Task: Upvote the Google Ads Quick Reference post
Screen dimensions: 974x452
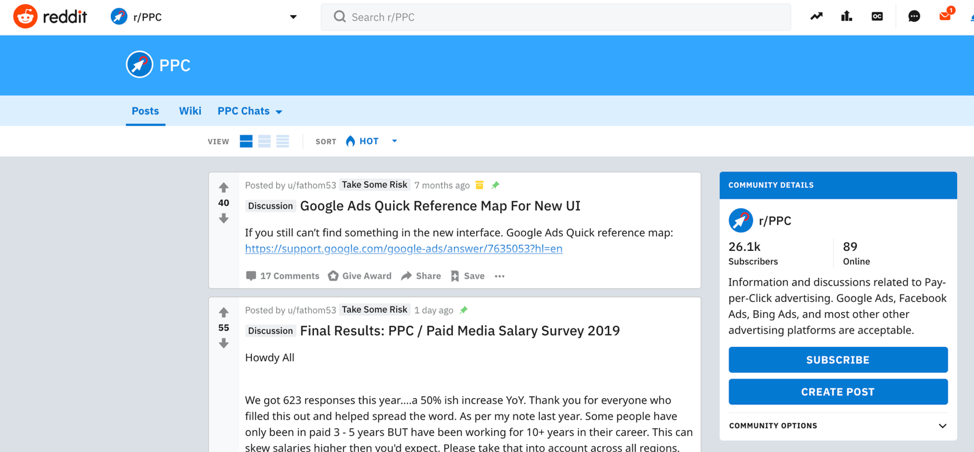Action: pyautogui.click(x=224, y=188)
